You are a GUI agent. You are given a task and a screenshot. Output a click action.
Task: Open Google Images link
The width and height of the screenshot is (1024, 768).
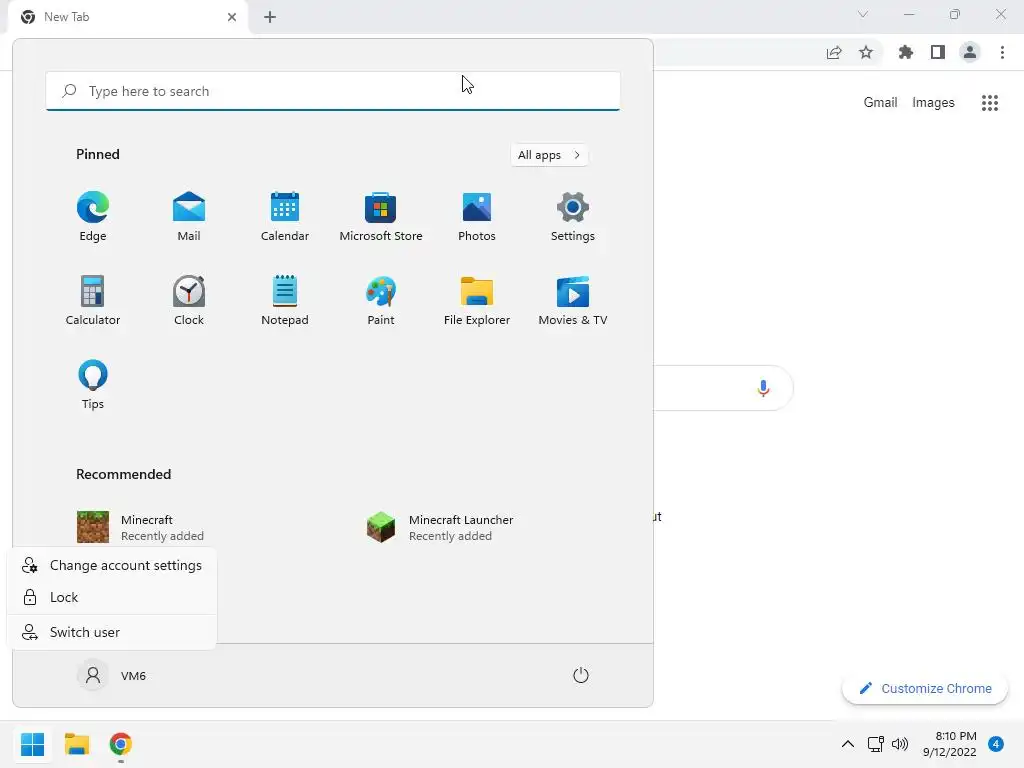[933, 103]
